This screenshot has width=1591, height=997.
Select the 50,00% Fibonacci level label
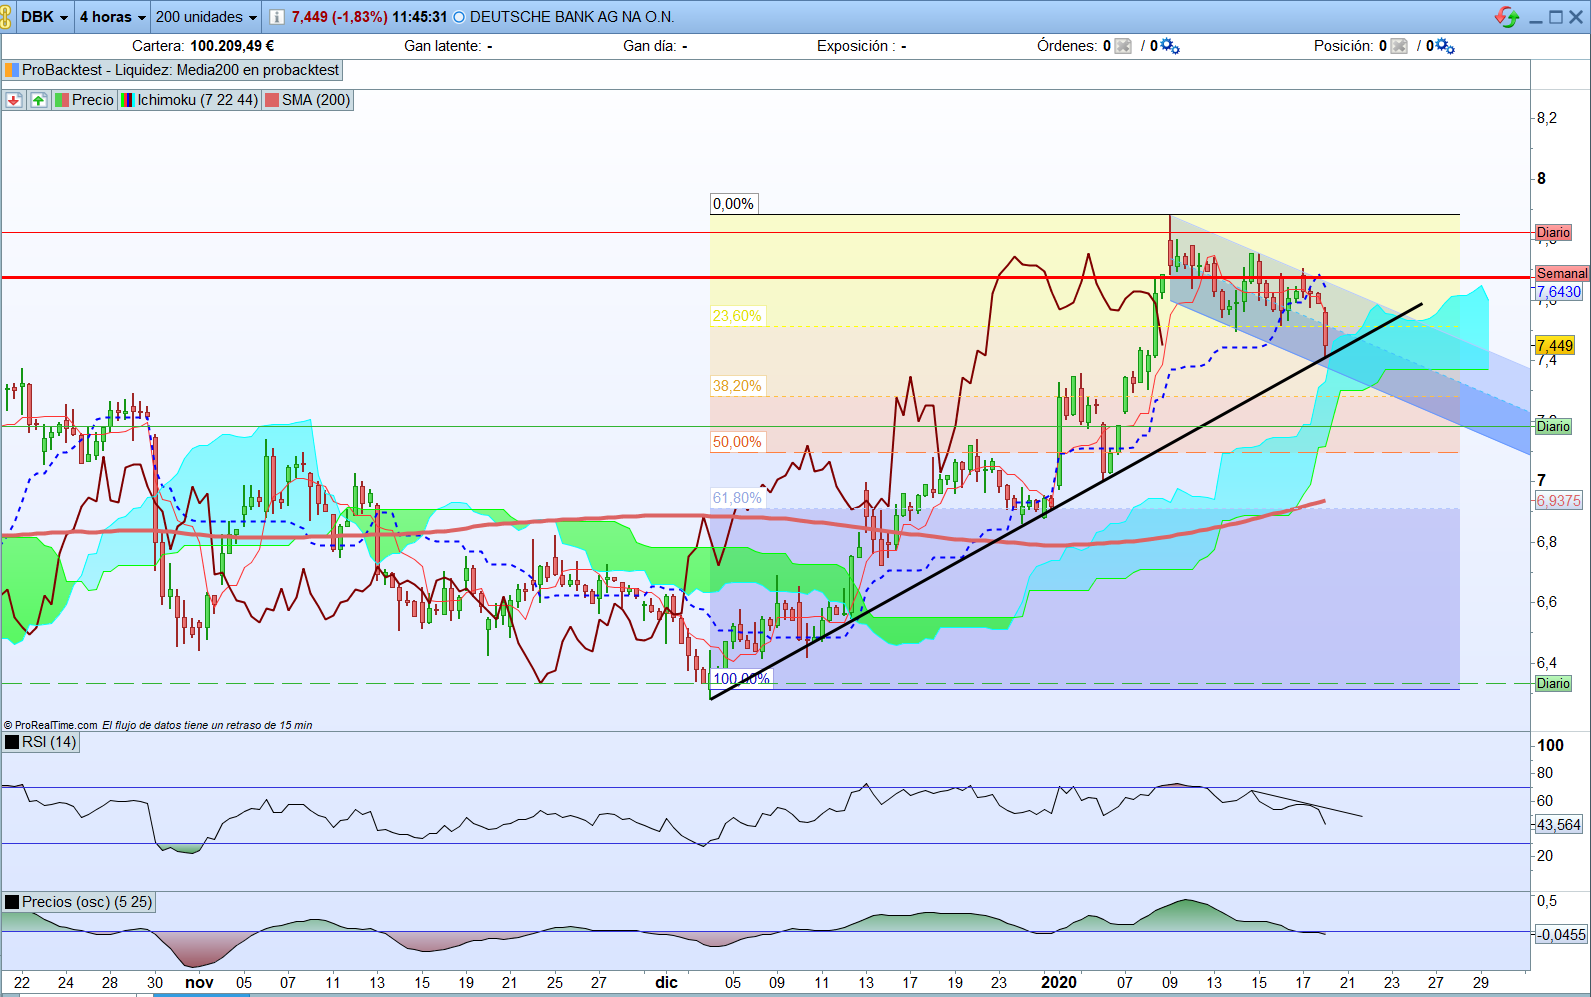coord(737,442)
